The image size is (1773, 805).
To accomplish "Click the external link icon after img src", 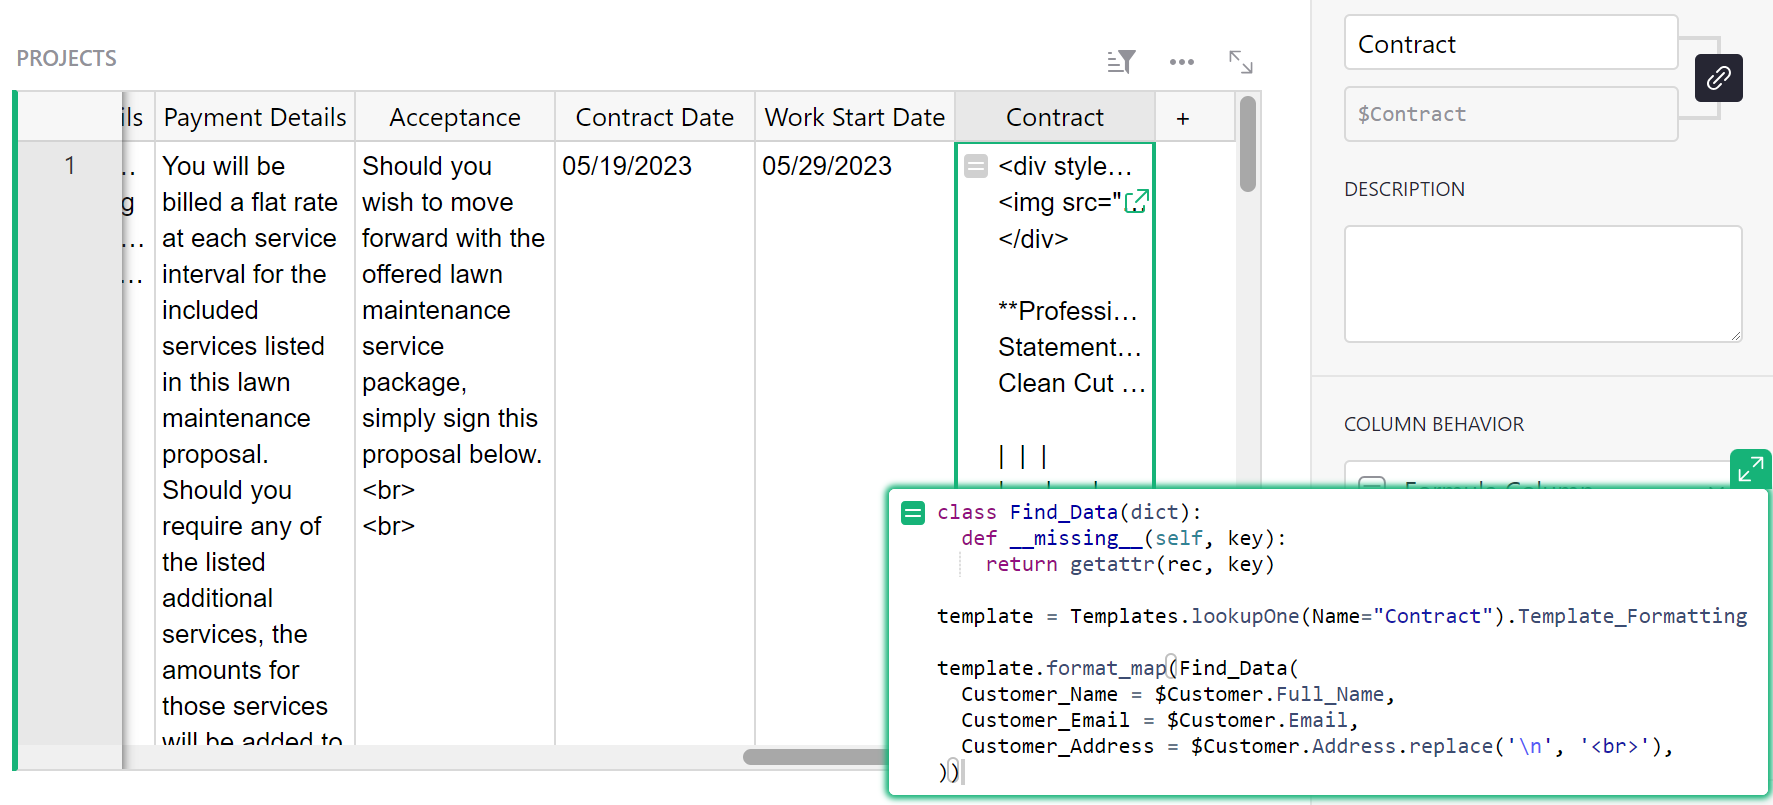I will [x=1136, y=202].
